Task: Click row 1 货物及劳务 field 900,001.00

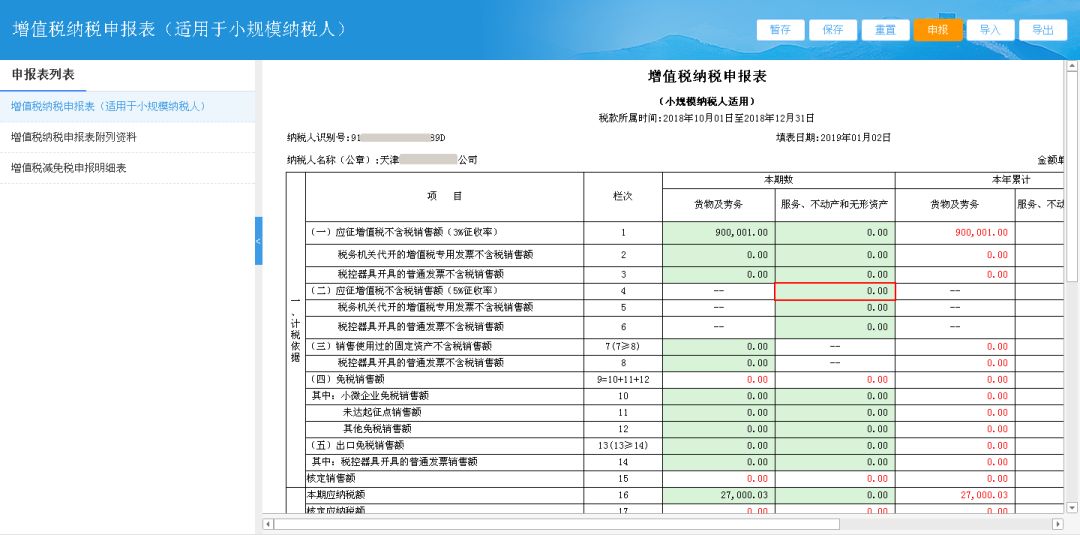Action: click(718, 233)
